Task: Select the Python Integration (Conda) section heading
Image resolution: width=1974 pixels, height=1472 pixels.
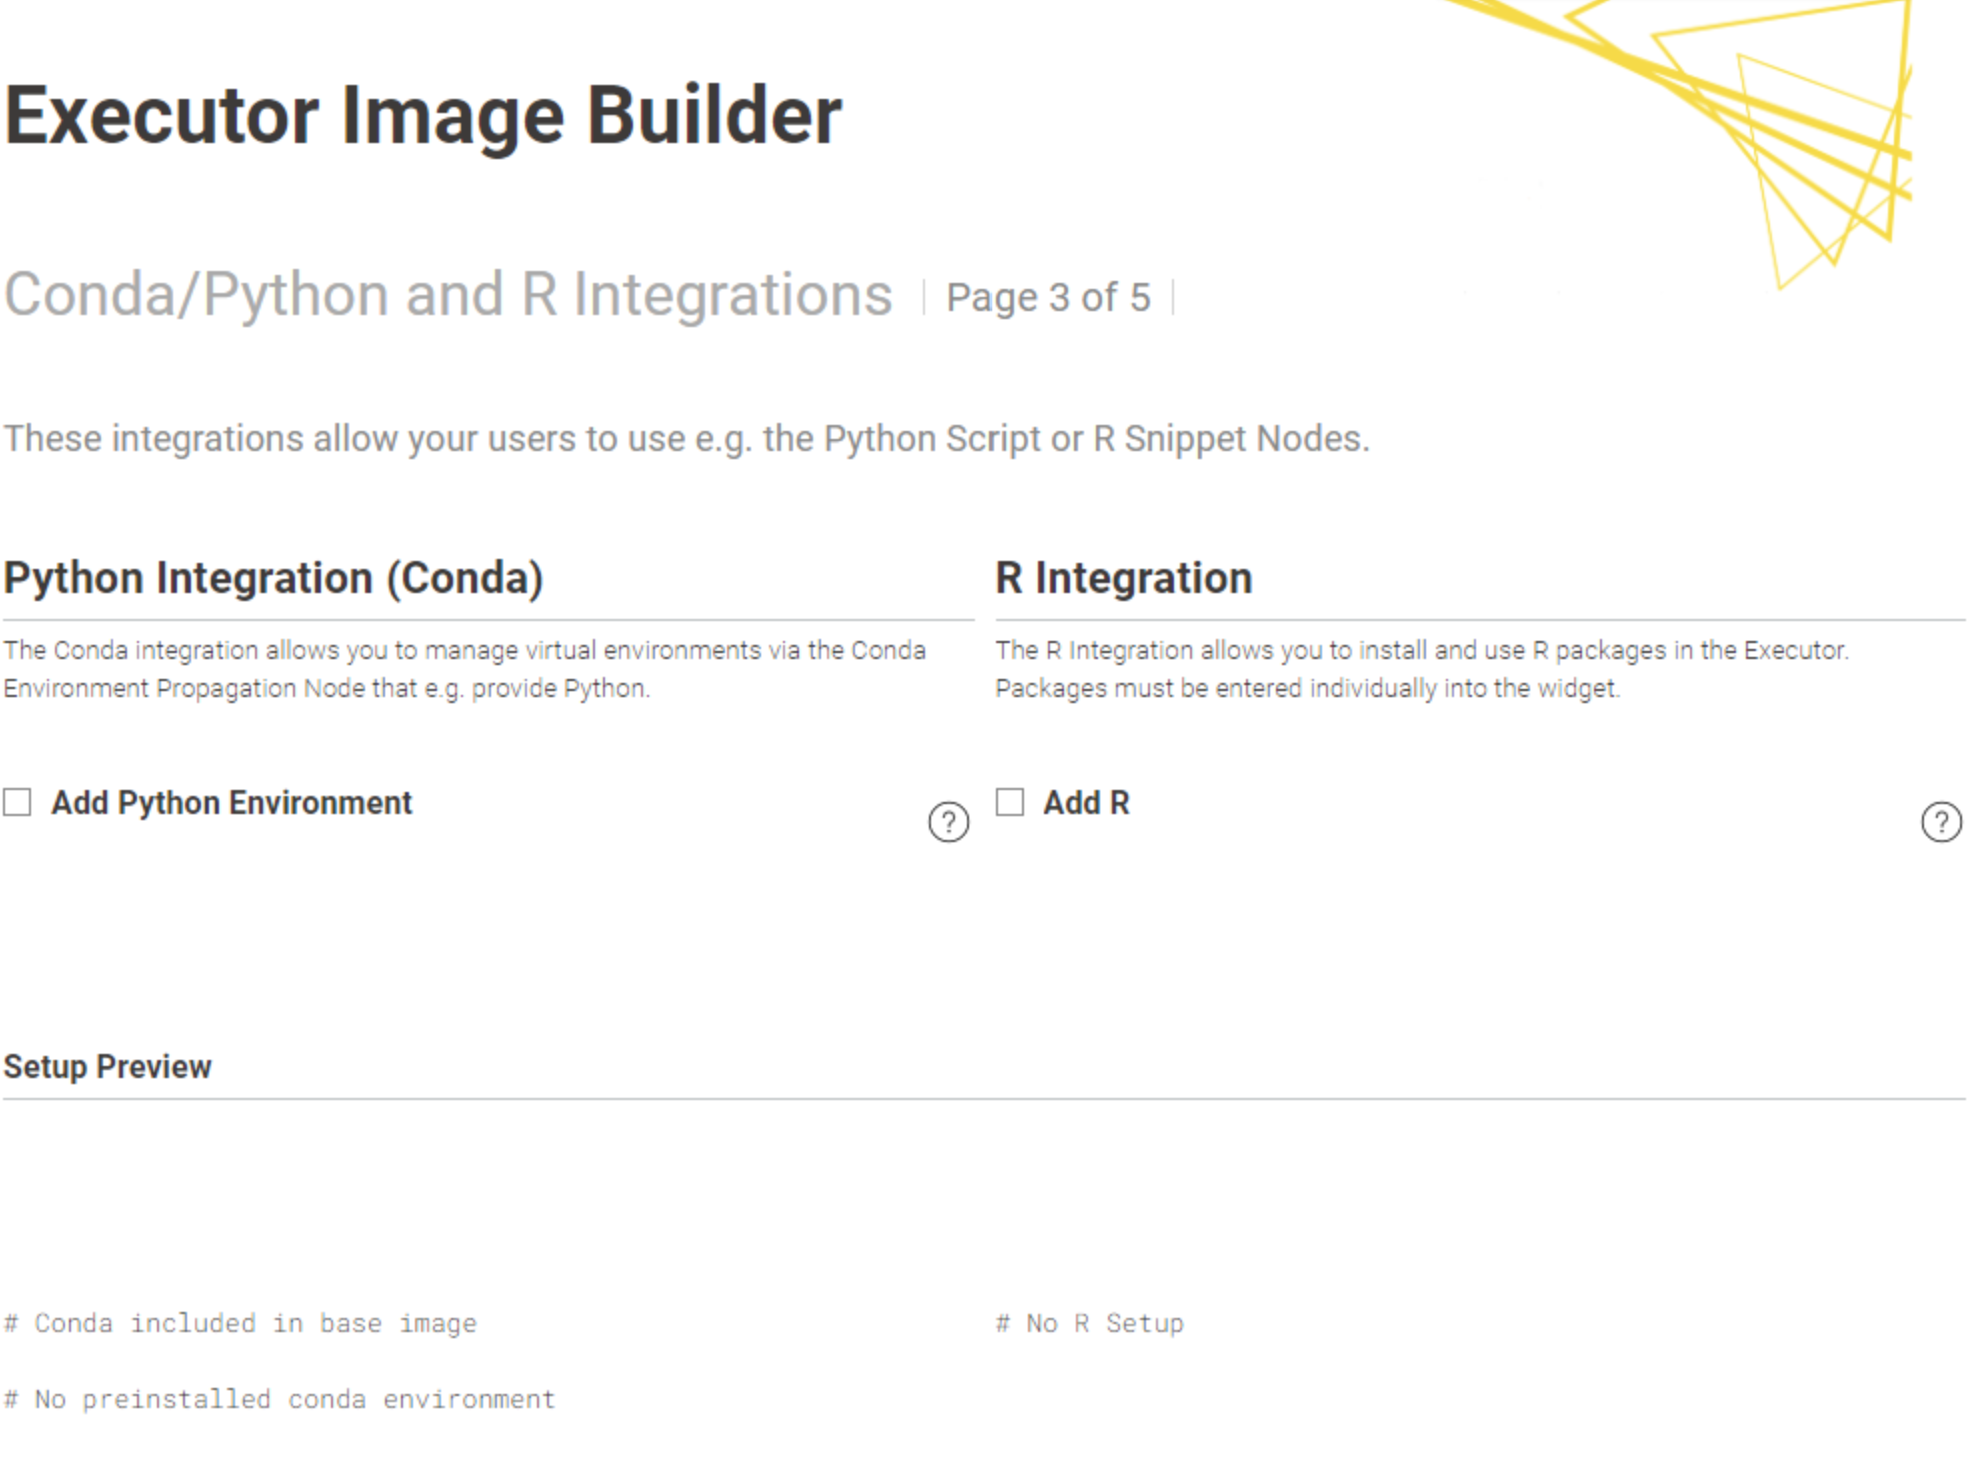Action: tap(273, 578)
